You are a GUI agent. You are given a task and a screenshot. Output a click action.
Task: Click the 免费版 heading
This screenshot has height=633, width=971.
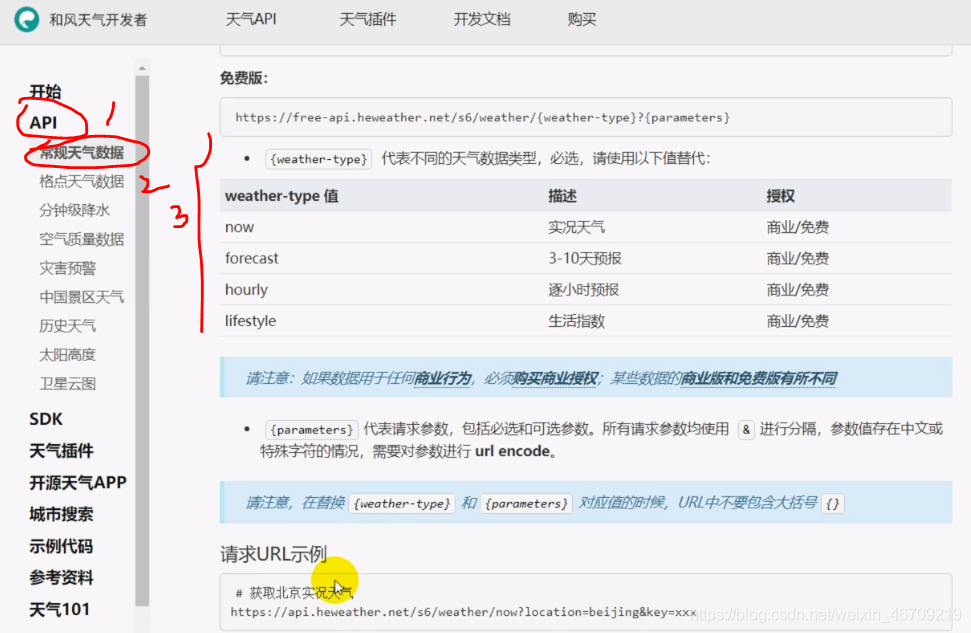pos(244,78)
